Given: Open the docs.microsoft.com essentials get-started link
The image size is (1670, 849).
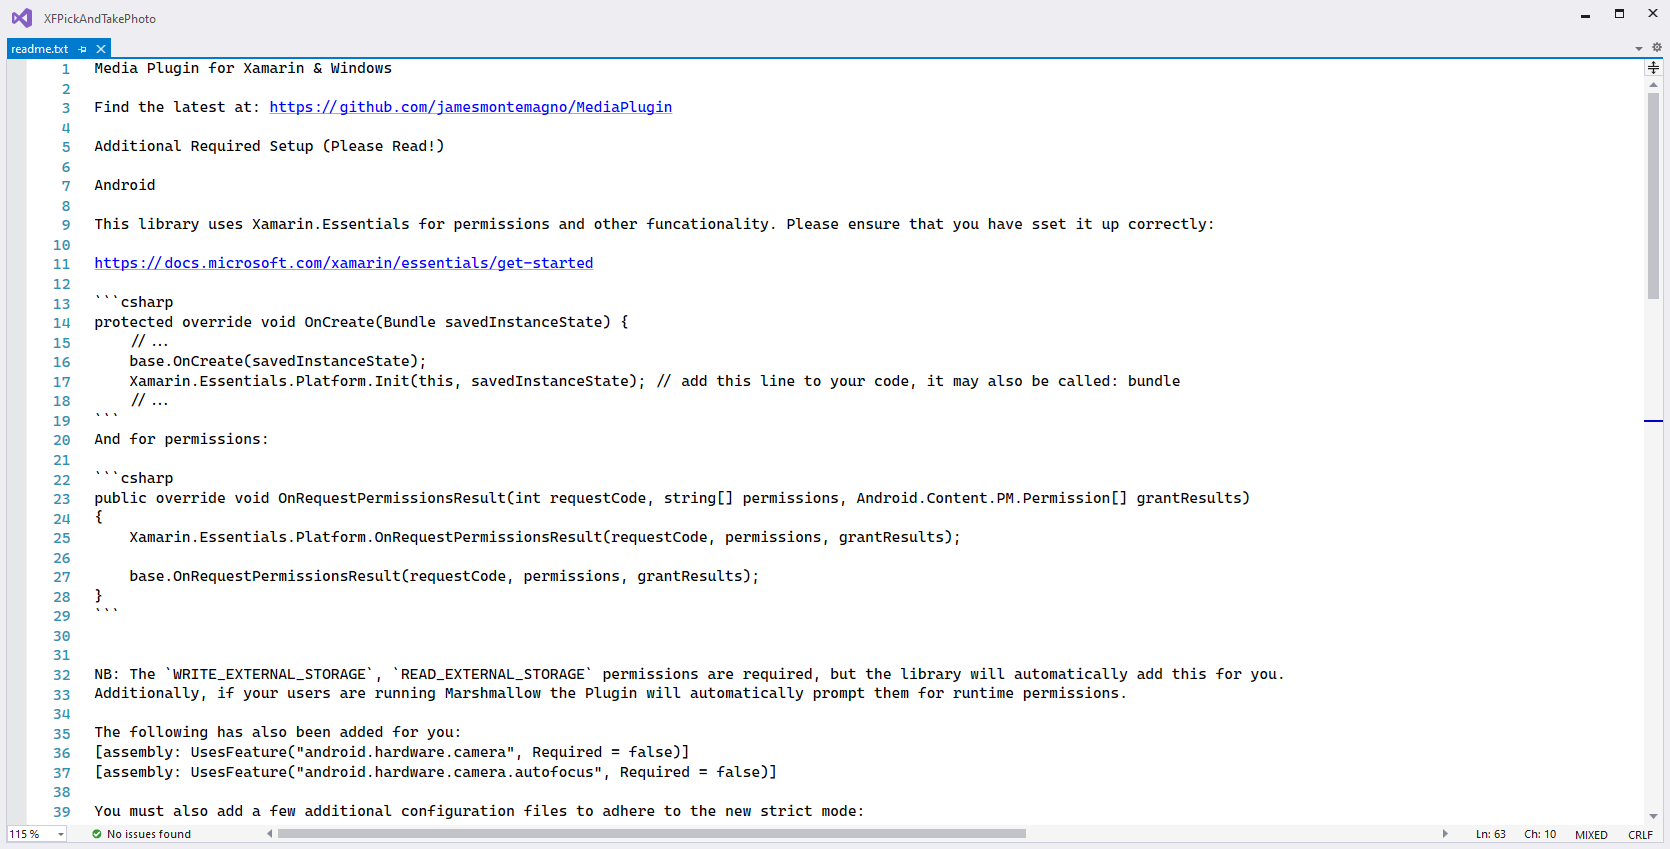Looking at the screenshot, I should tap(343, 263).
